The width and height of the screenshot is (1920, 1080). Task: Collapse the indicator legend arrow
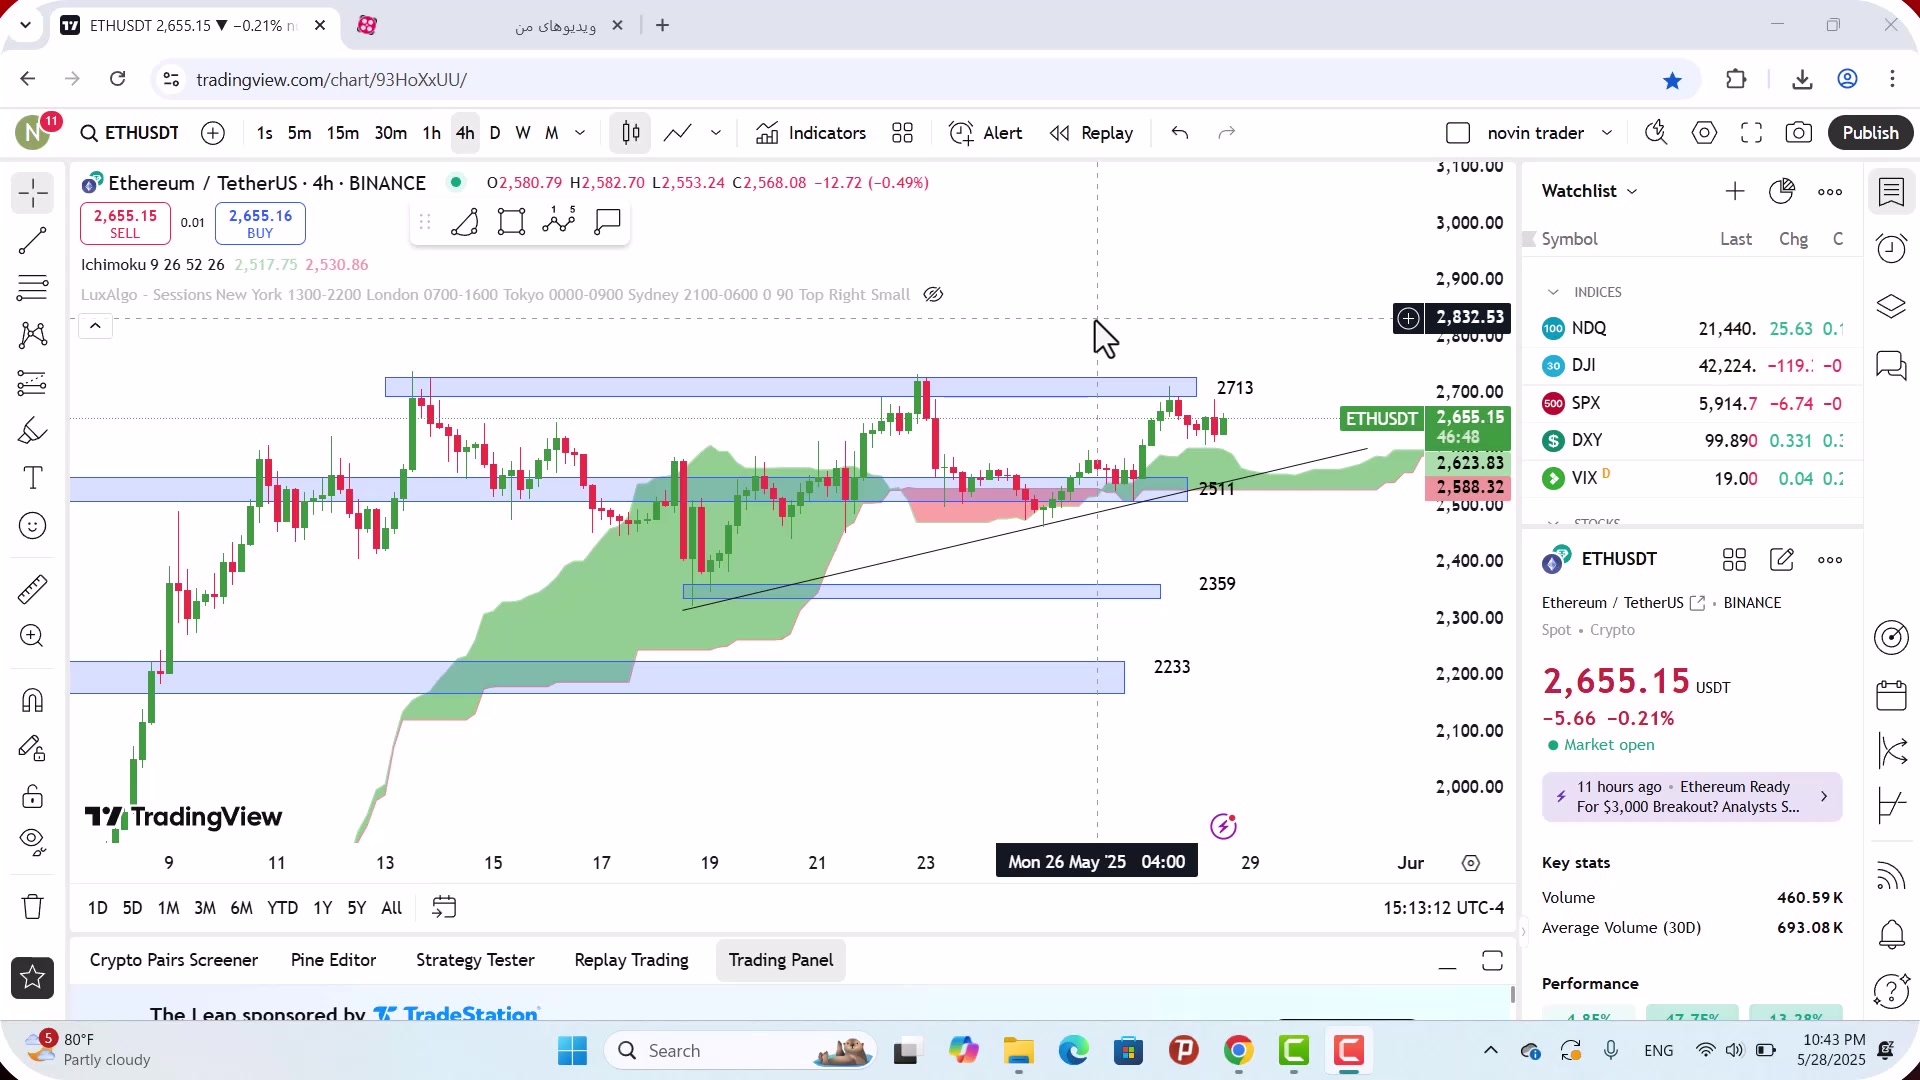[95, 326]
